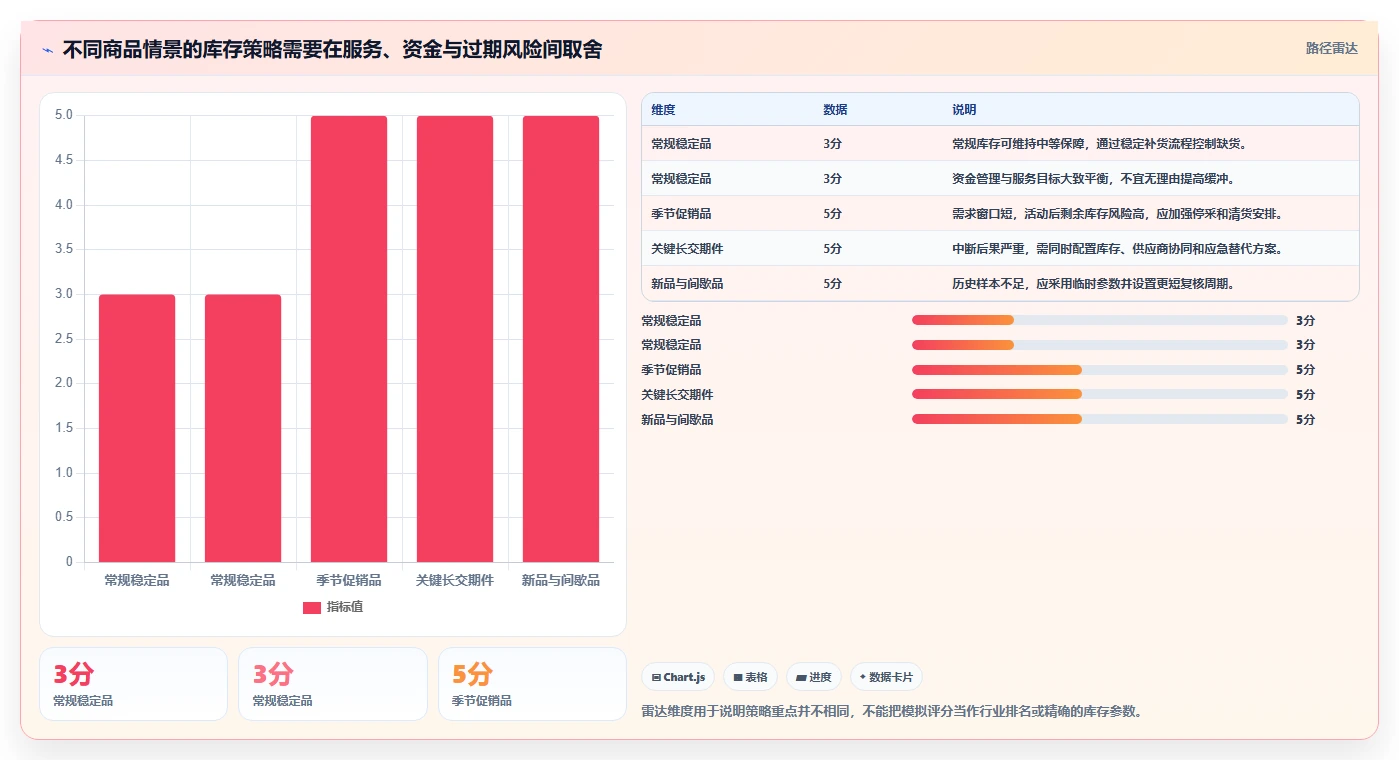Click the 4.5 y-axis tick label

click(64, 160)
